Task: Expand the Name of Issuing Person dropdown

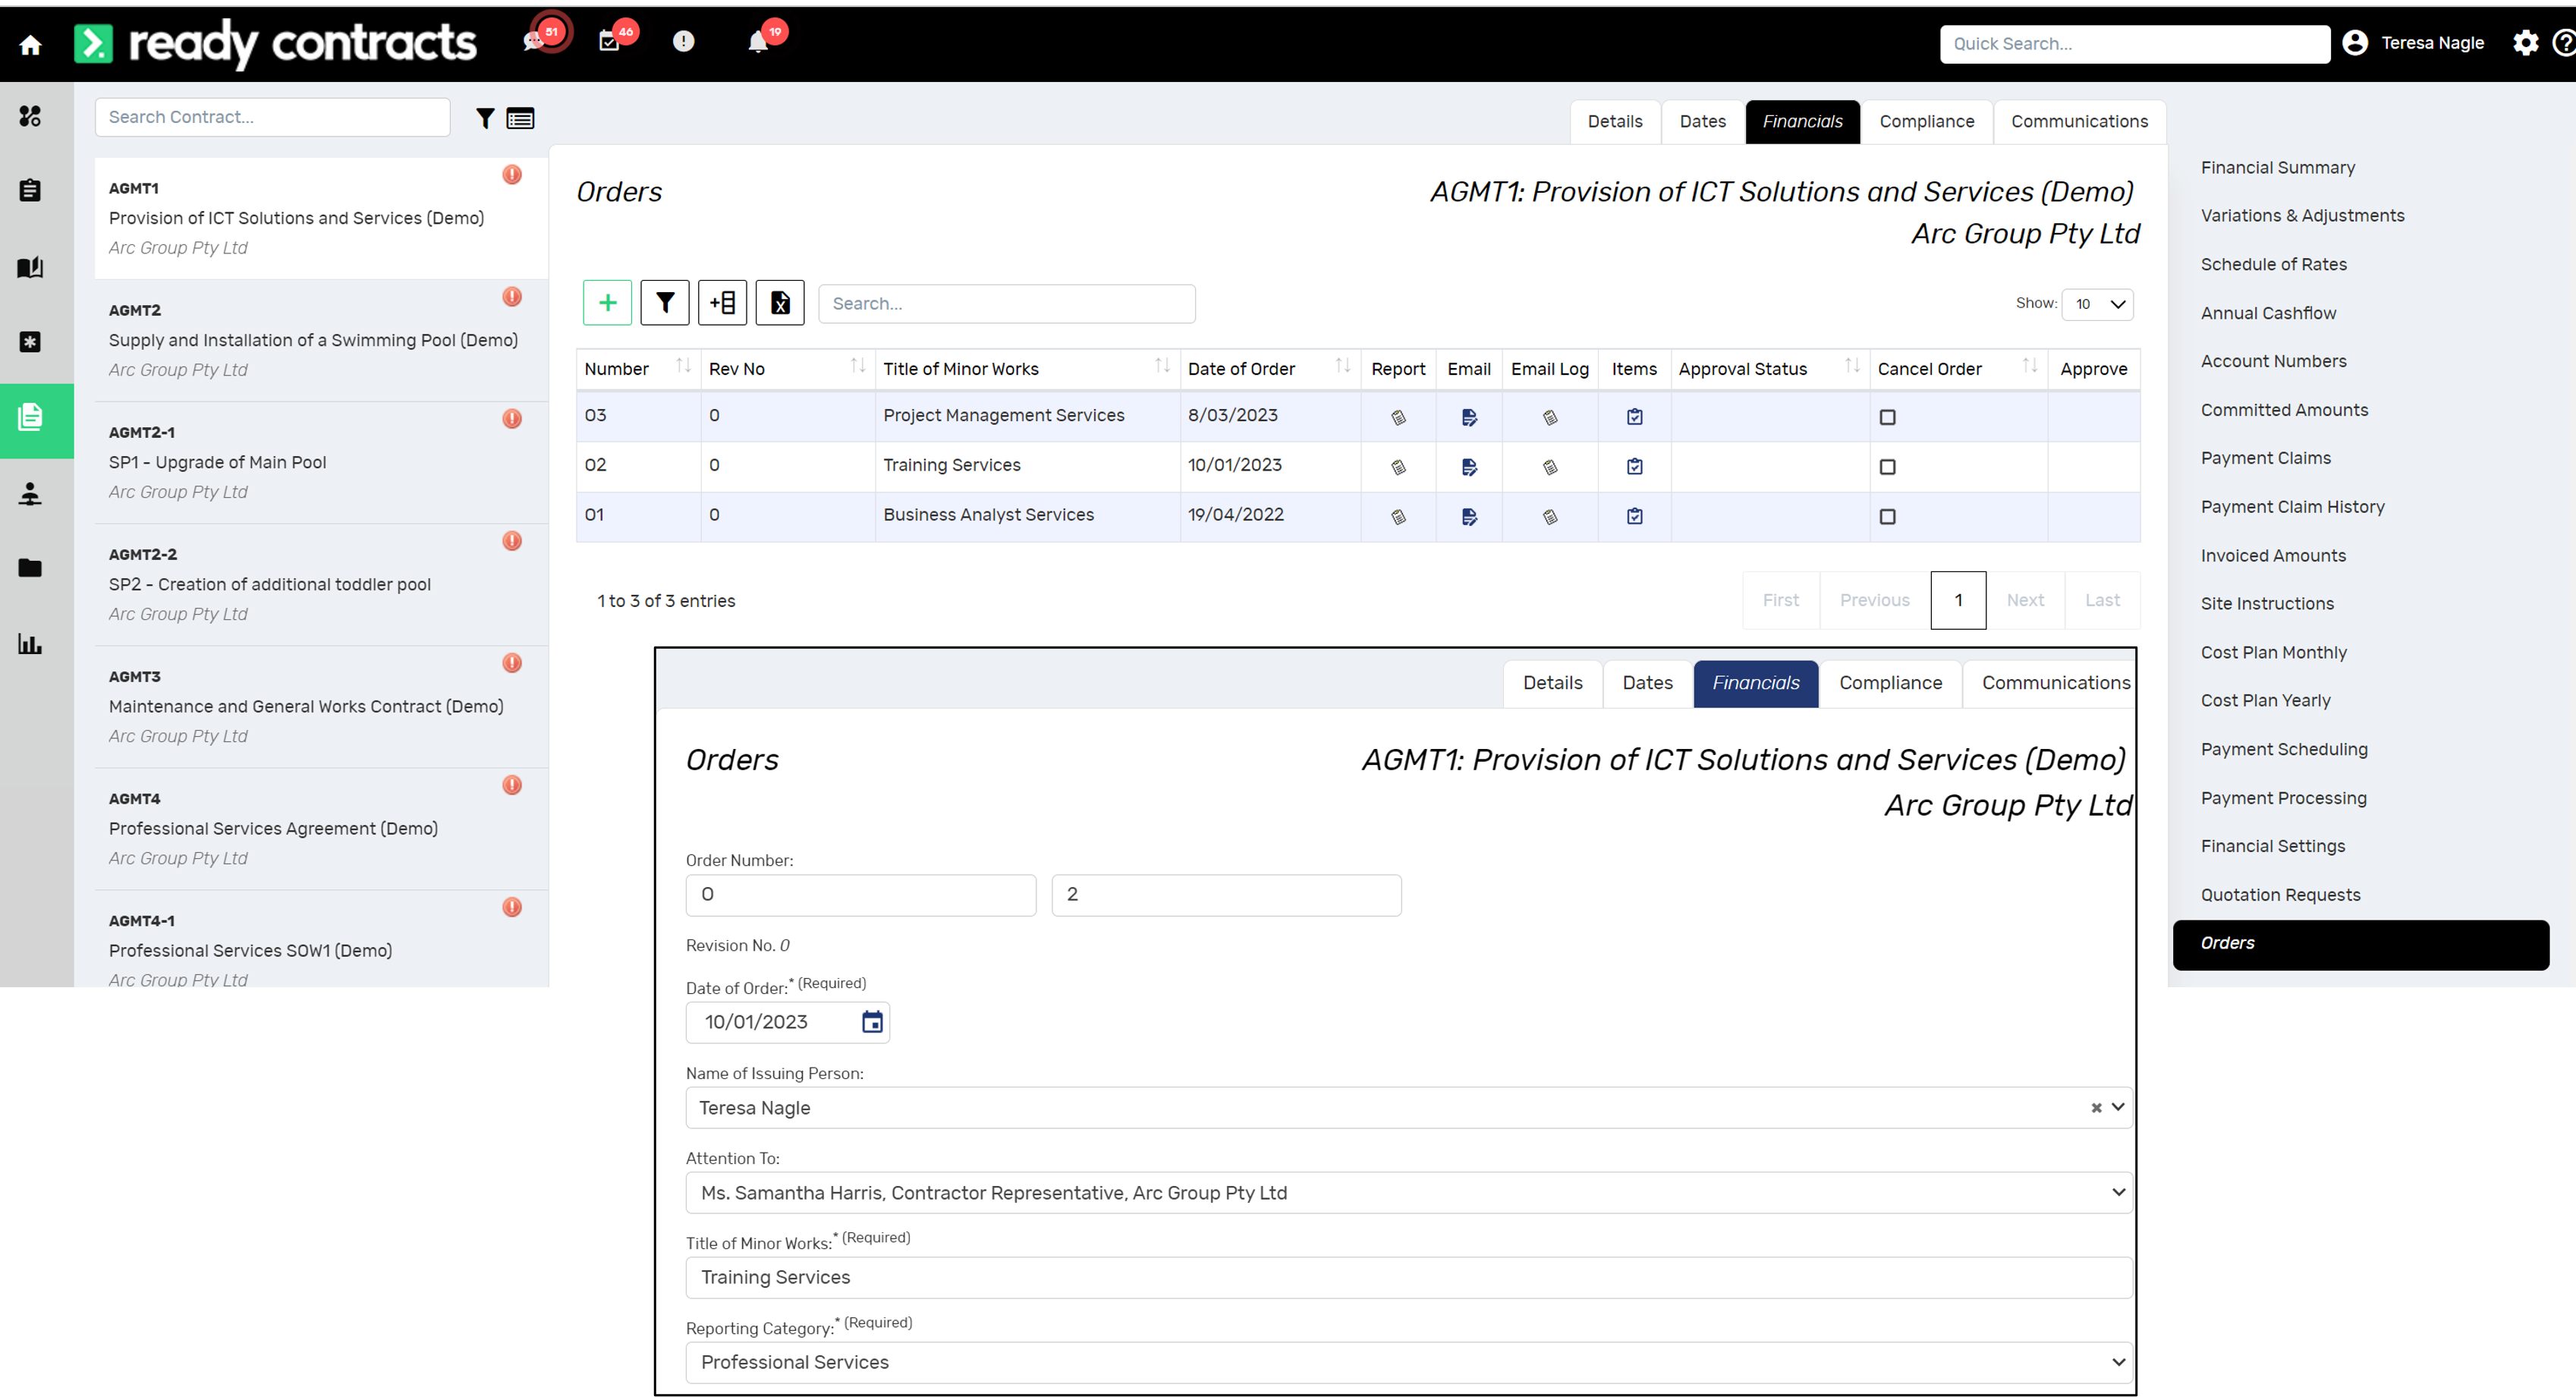Action: click(x=2117, y=1108)
